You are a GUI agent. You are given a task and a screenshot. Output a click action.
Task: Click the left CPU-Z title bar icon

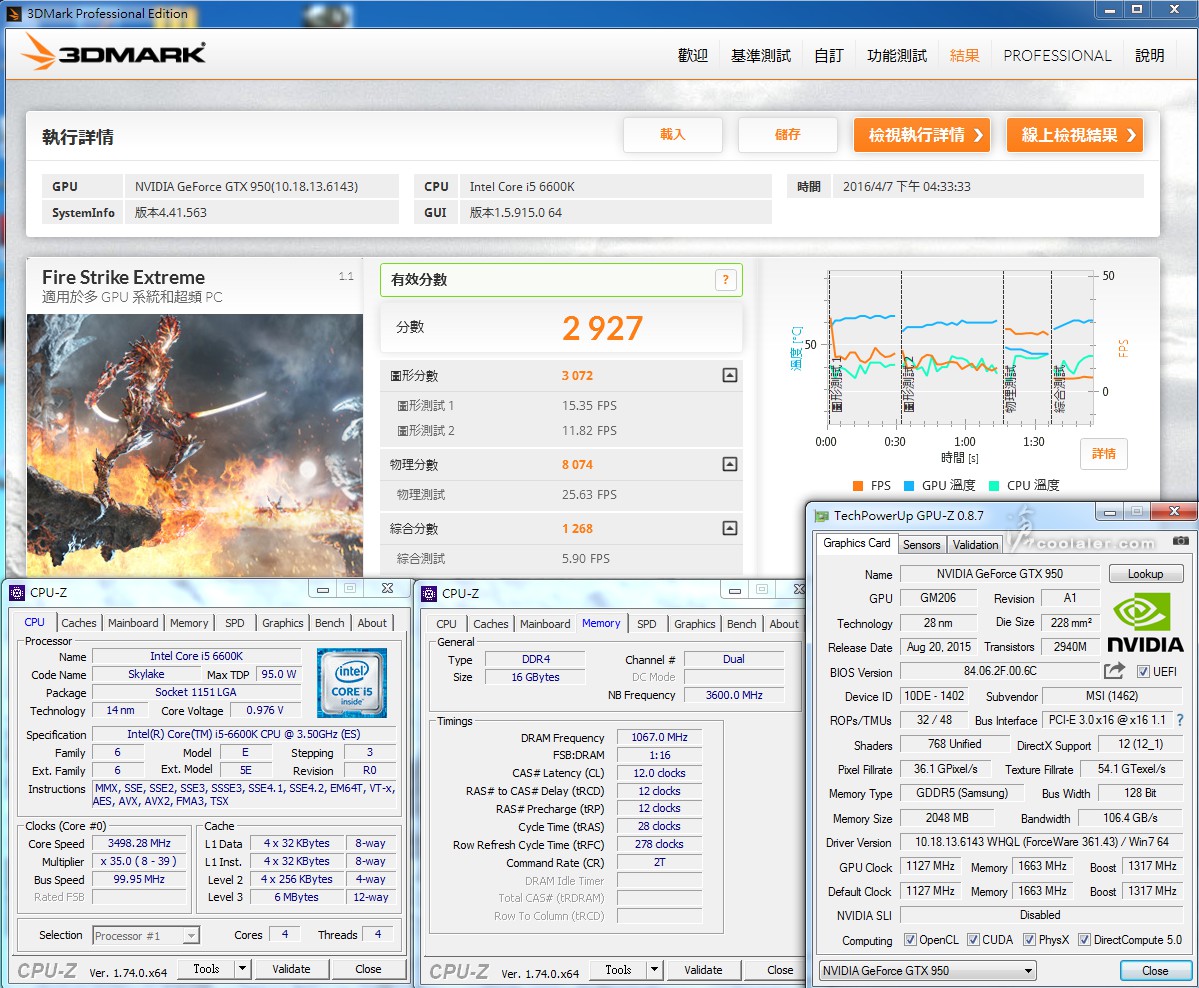17,593
